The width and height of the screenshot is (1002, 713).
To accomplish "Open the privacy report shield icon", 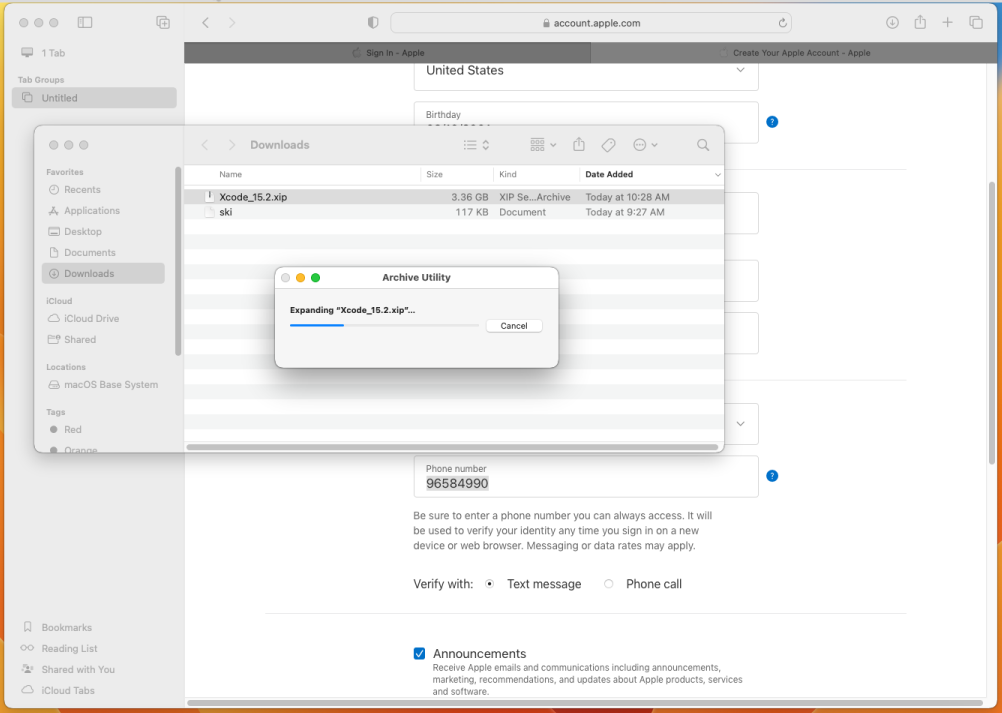I will tap(373, 22).
